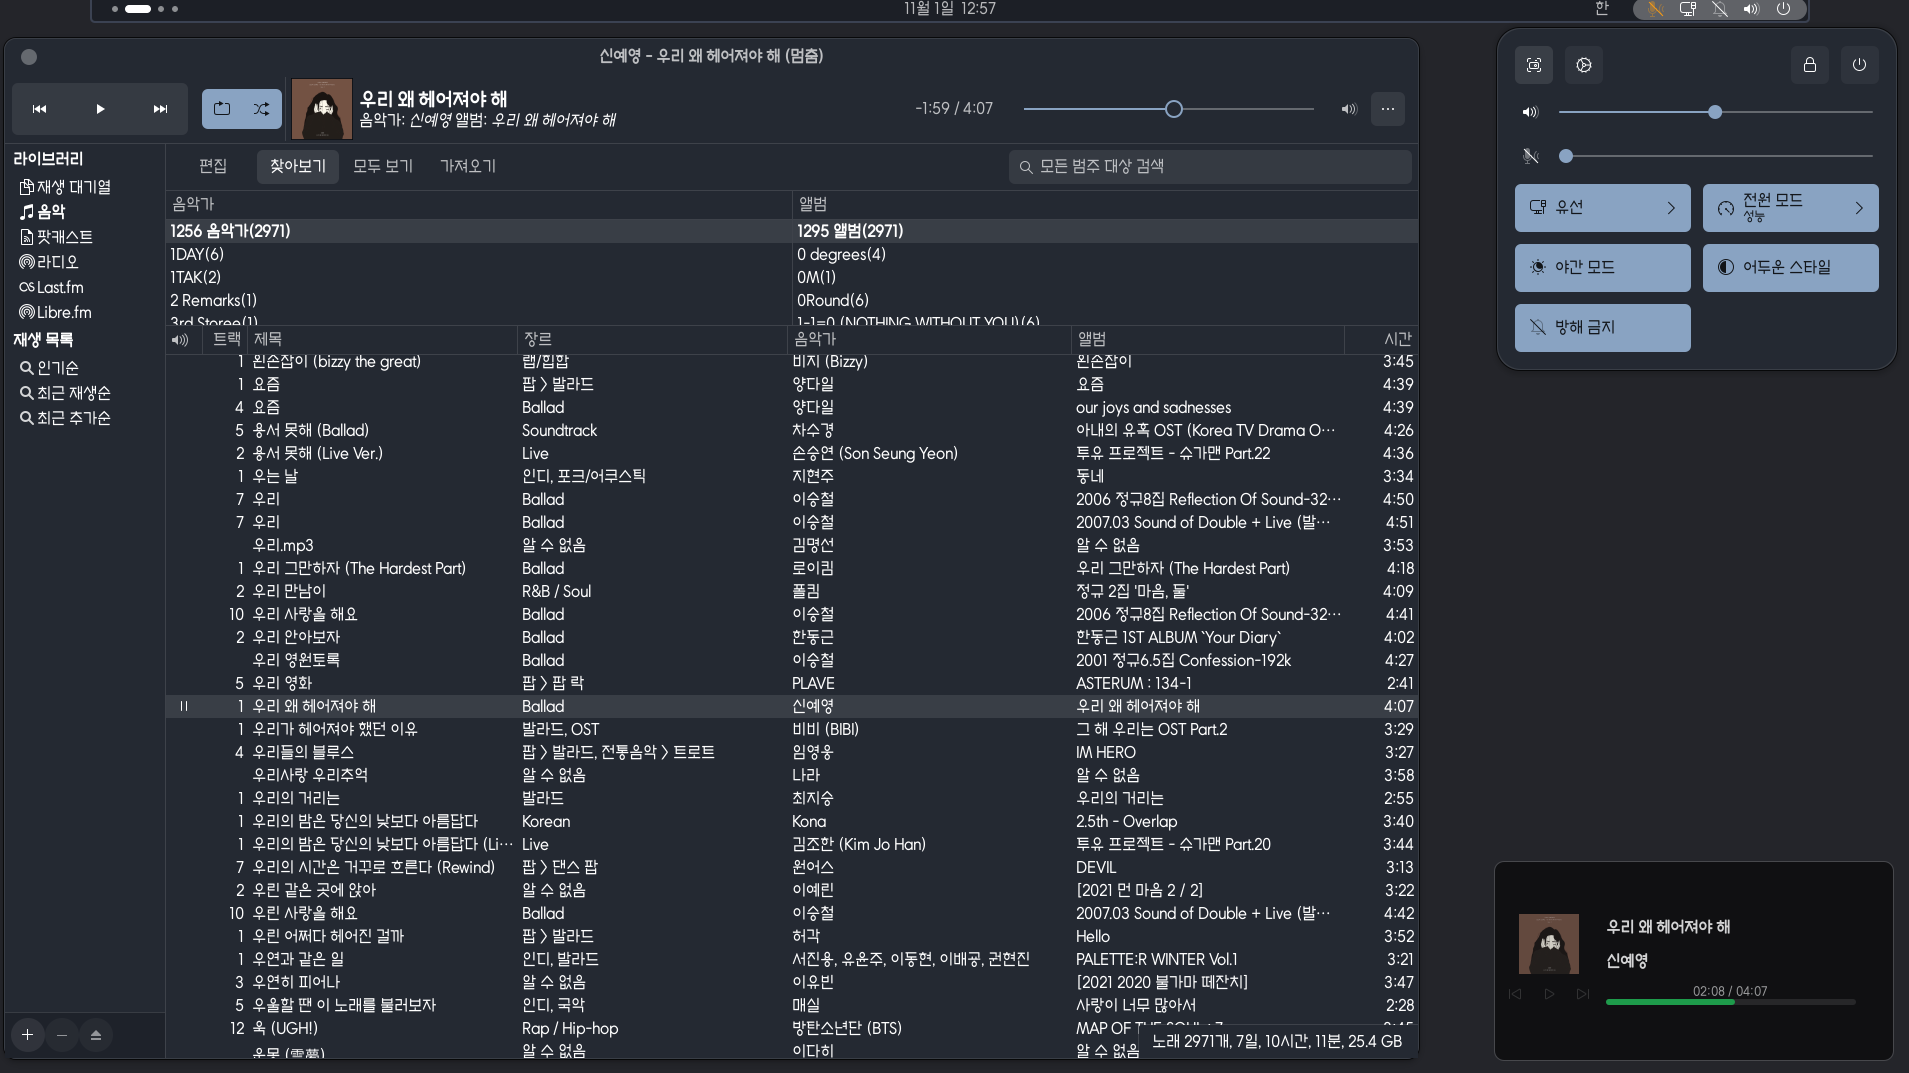Viewport: 1909px width, 1073px height.
Task: Toggle shuffle playback mode
Action: (x=262, y=109)
